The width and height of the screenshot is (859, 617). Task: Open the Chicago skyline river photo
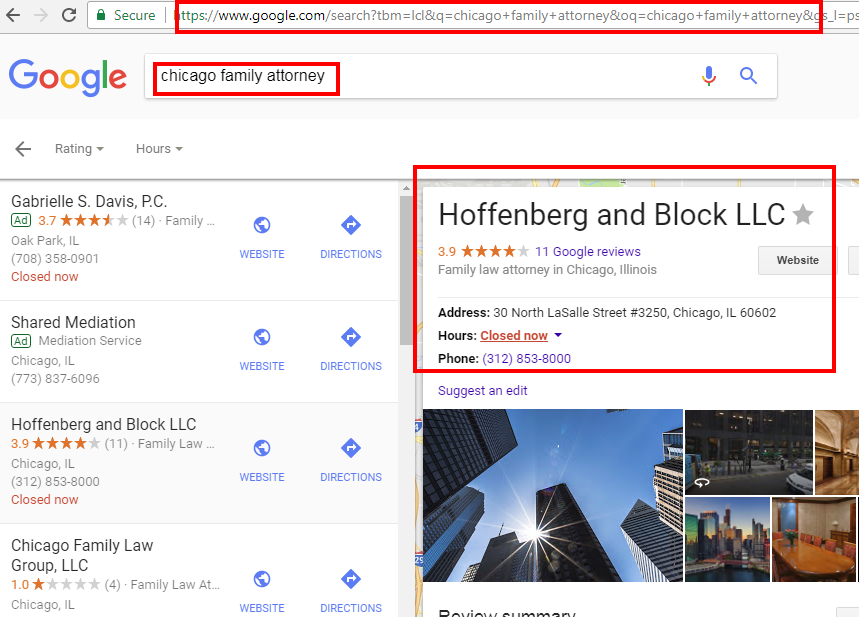tap(728, 540)
